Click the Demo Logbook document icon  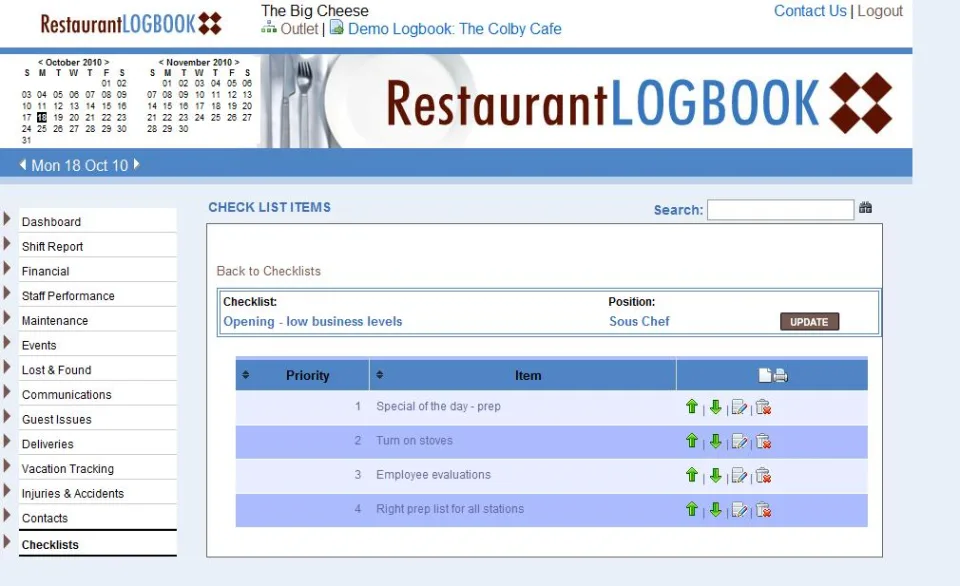[x=337, y=28]
